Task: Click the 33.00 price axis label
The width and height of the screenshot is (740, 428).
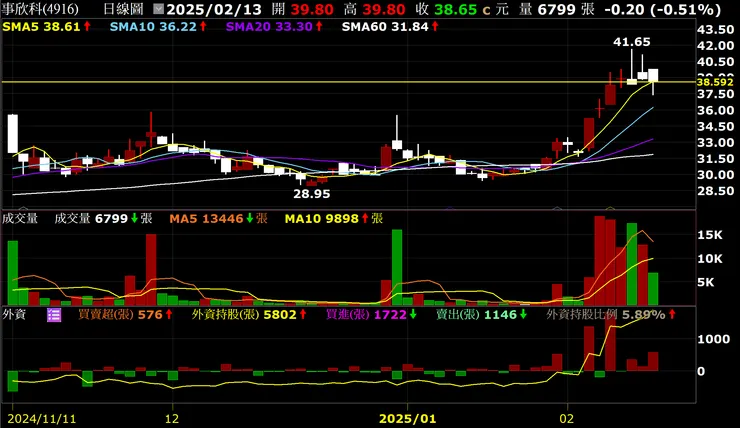Action: tap(715, 143)
